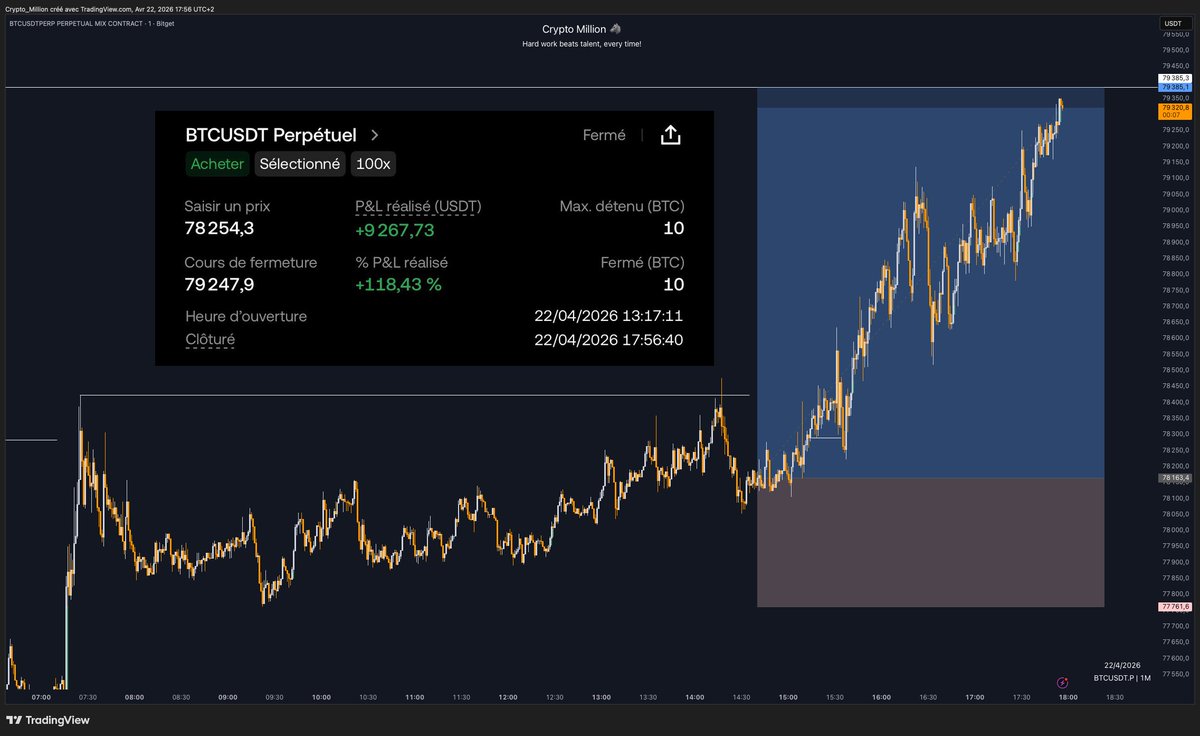Click the +118,43 % realized P&L percentage
Viewport: 1200px width, 736px height.
(x=398, y=284)
